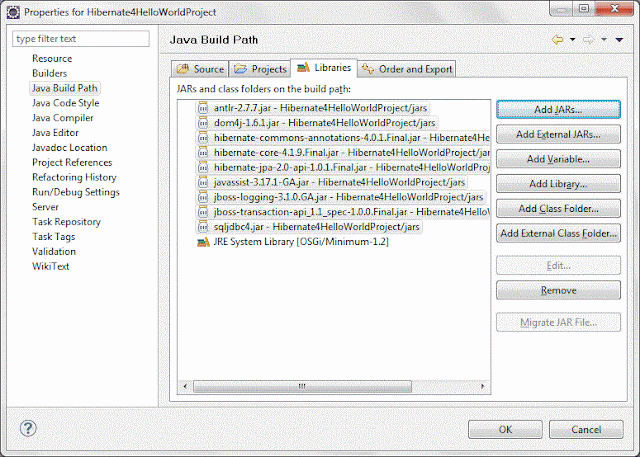Click the forward navigation arrow icon
The height and width of the screenshot is (457, 640).
tap(588, 40)
